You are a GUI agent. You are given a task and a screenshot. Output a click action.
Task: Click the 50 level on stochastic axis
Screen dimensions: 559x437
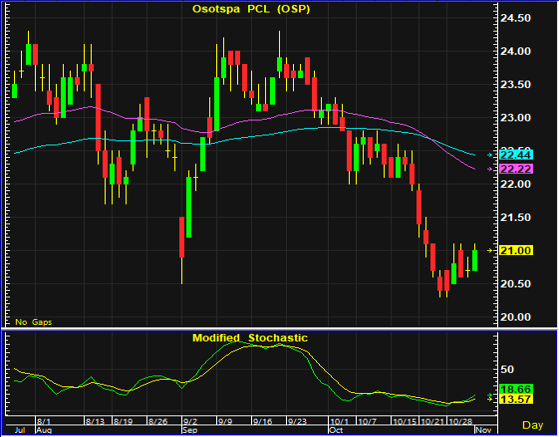pos(508,370)
